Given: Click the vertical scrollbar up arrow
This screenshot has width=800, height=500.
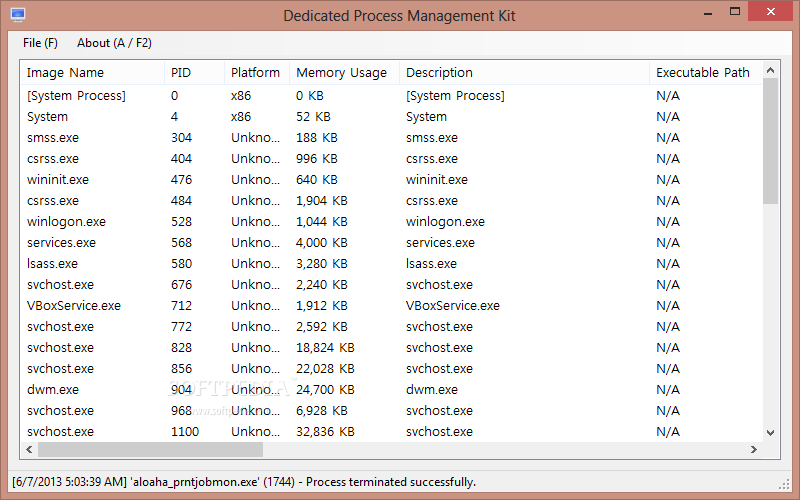Looking at the screenshot, I should tap(770, 70).
